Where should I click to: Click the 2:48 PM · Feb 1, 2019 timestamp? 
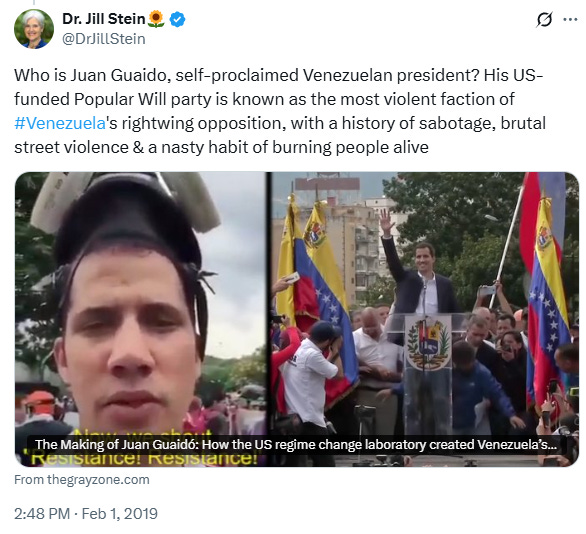click(86, 513)
